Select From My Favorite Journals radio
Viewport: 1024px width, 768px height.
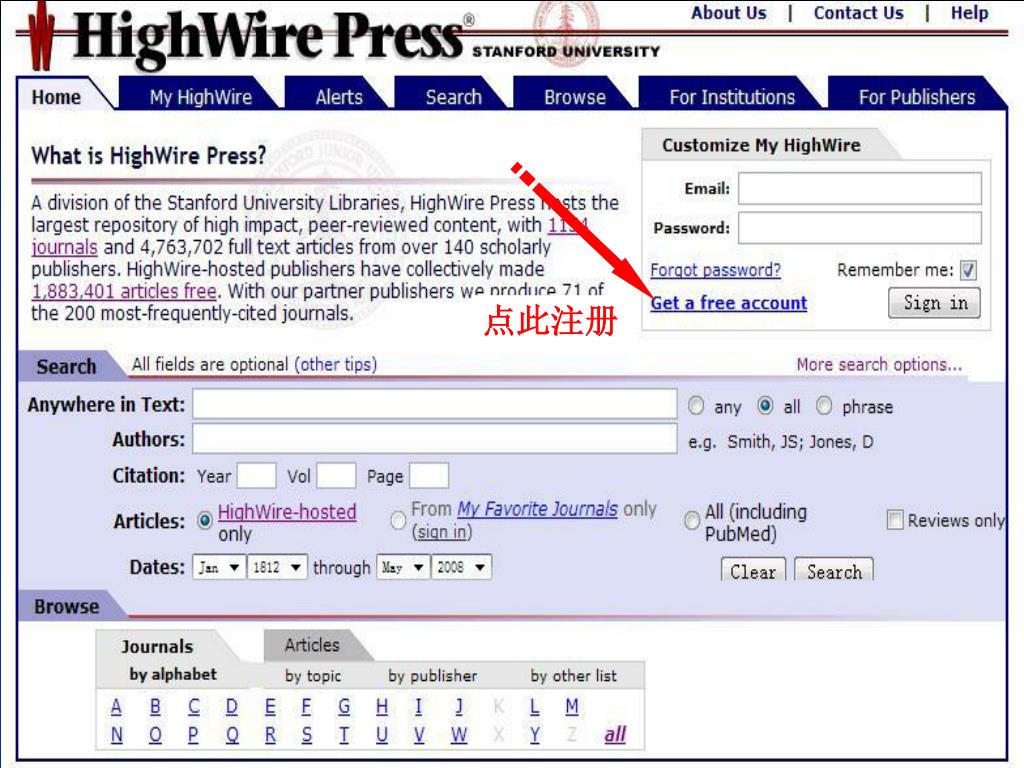pos(398,520)
